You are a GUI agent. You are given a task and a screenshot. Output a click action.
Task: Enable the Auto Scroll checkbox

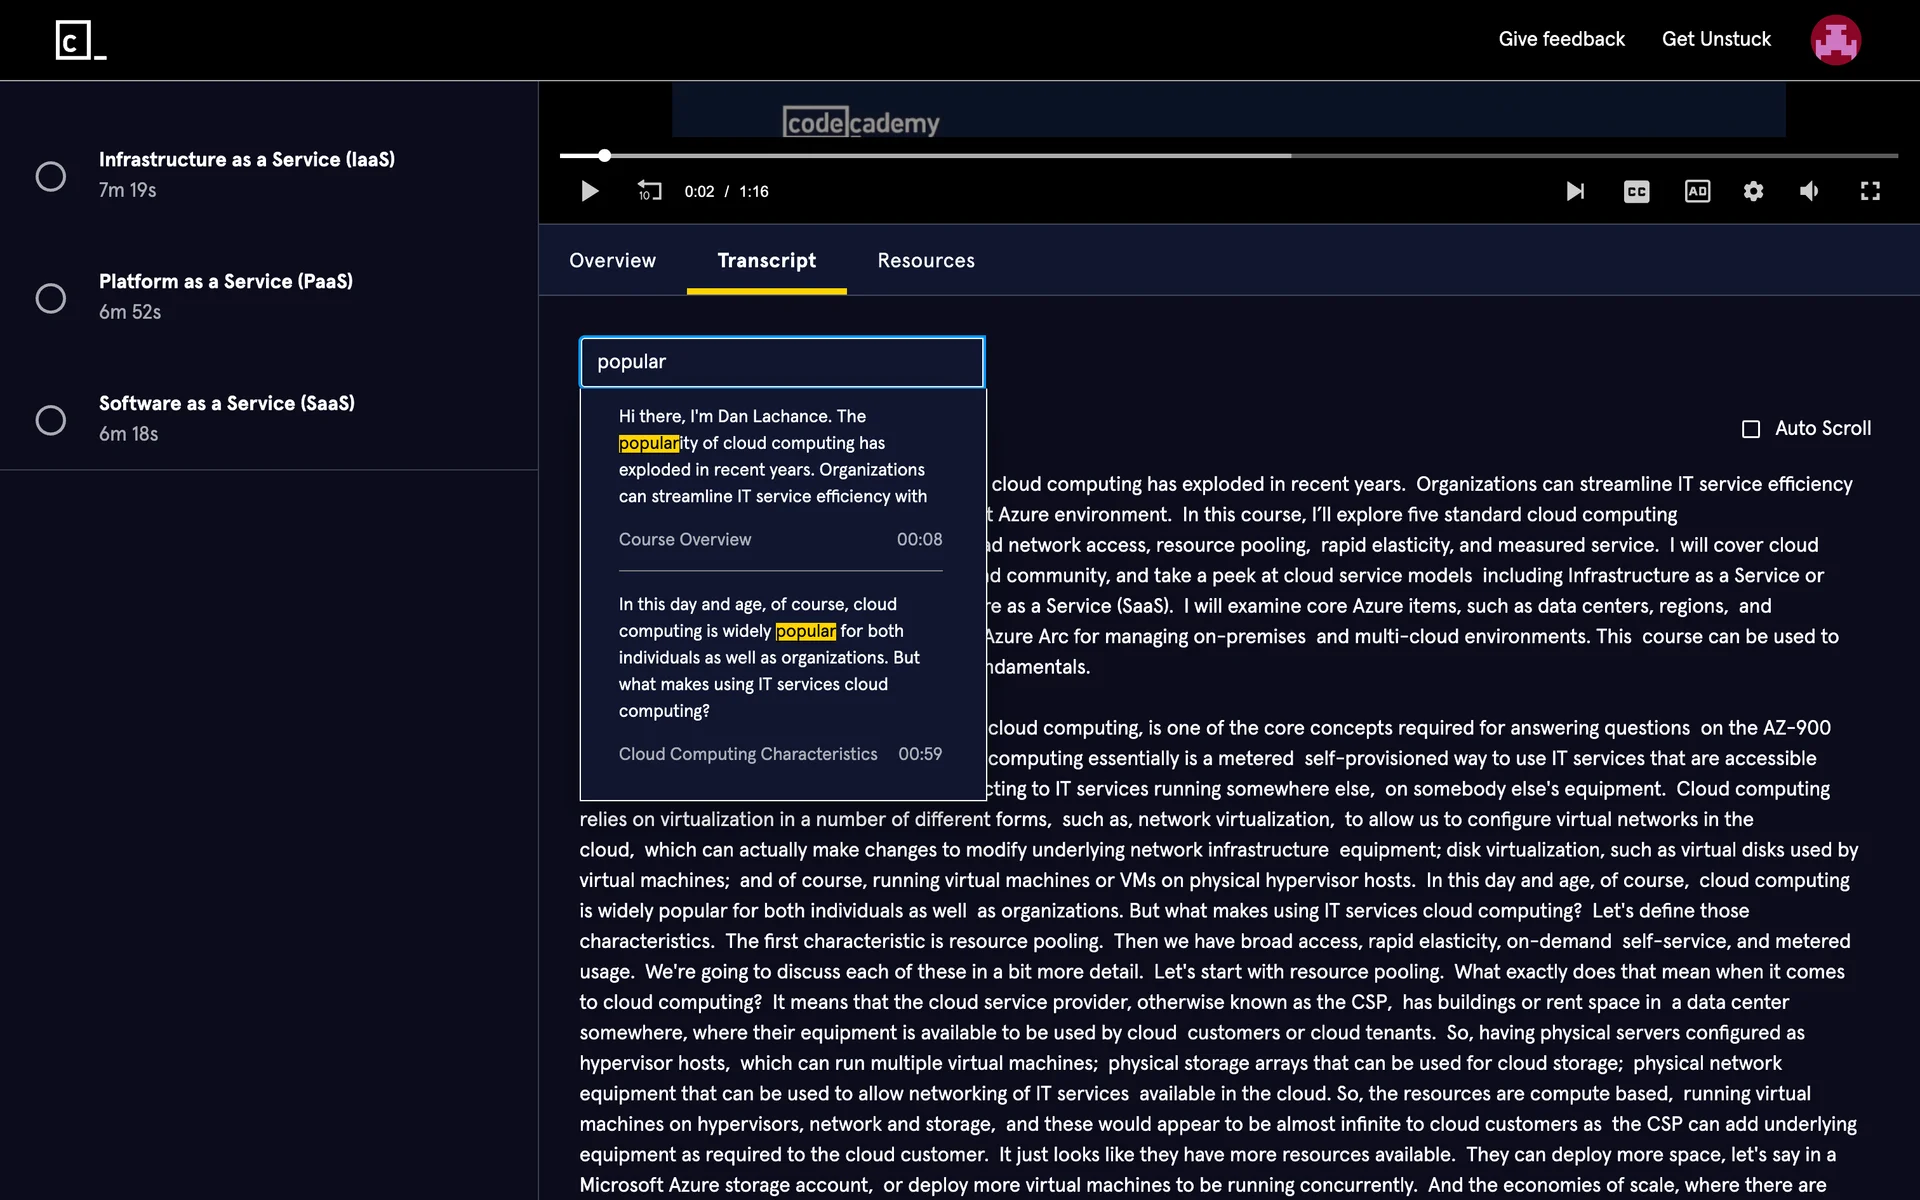[x=1751, y=429]
